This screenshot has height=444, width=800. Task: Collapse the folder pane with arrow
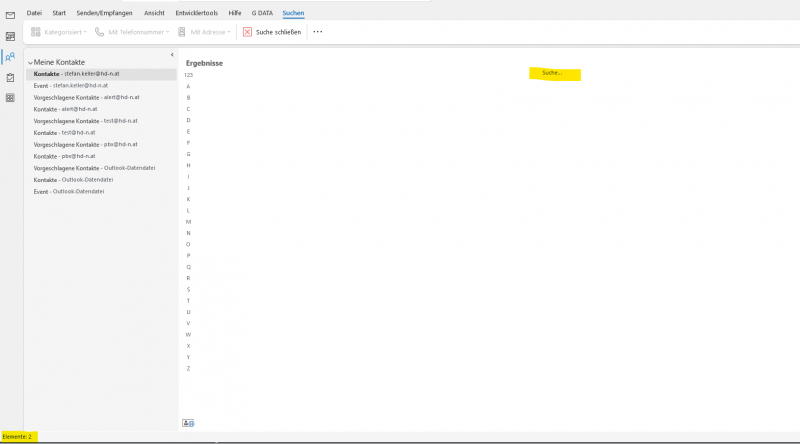(x=172, y=54)
